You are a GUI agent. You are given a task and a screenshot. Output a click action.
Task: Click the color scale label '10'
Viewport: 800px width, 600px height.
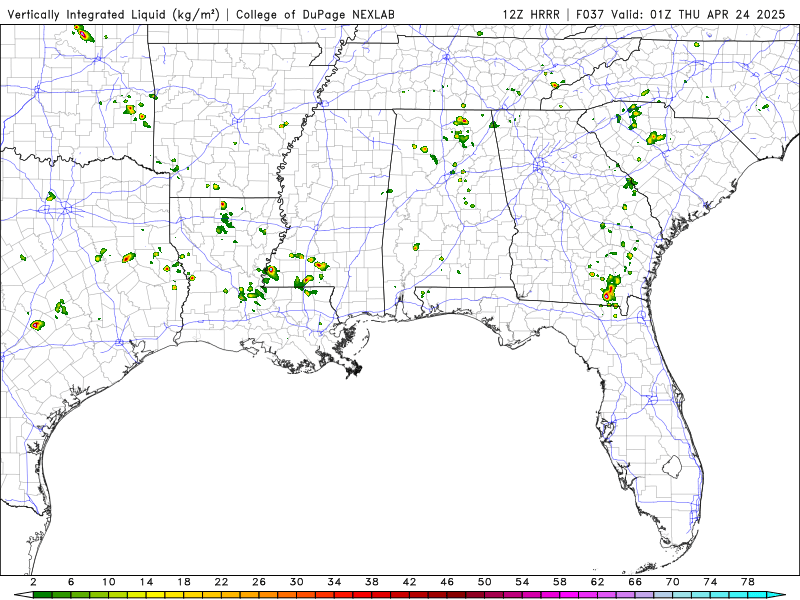[x=109, y=582]
